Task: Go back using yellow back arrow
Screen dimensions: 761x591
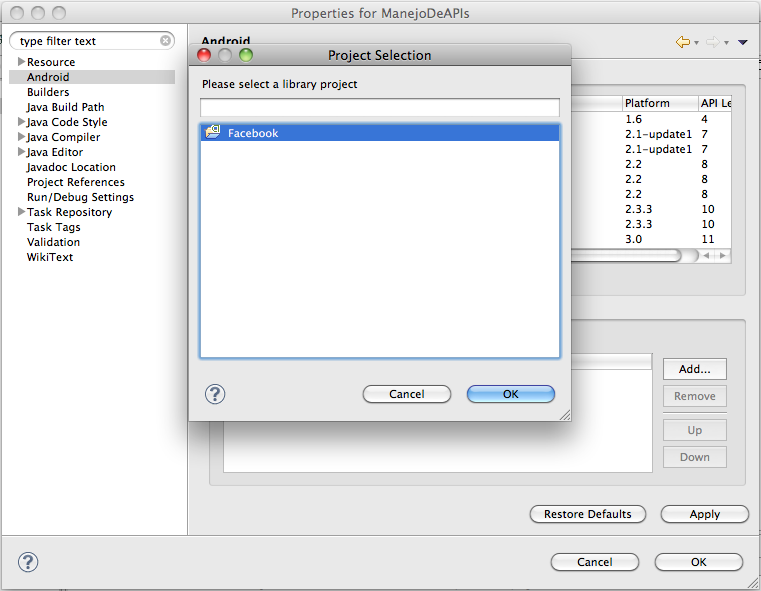Action: pyautogui.click(x=683, y=42)
